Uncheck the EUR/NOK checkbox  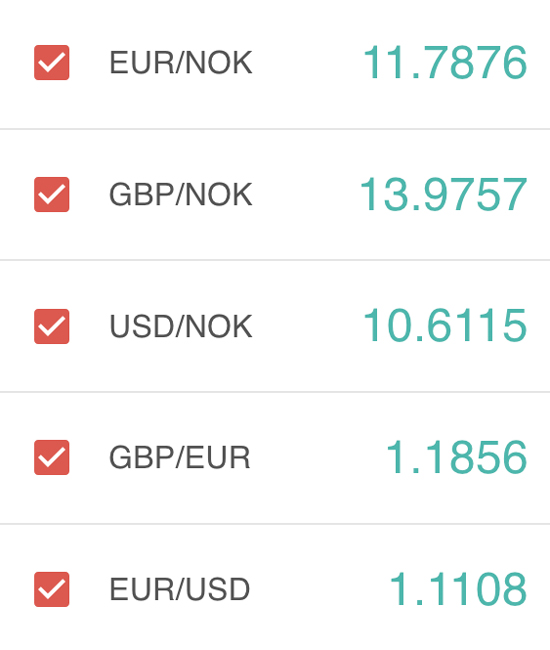pos(51,63)
